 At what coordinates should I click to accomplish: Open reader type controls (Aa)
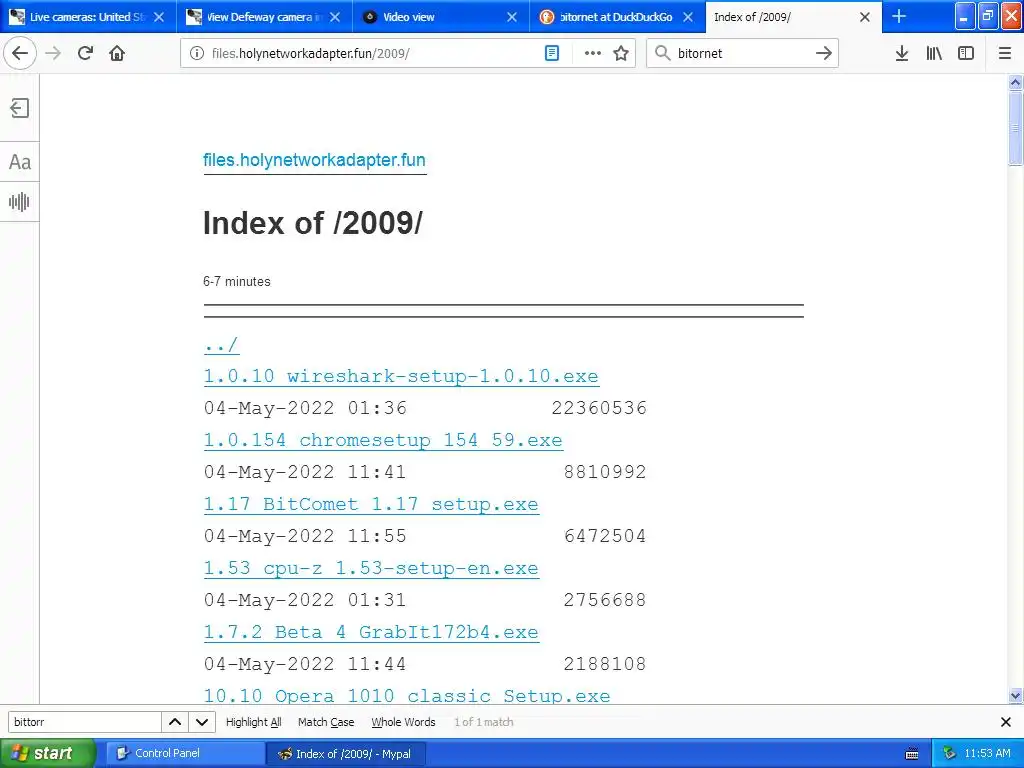coord(20,162)
